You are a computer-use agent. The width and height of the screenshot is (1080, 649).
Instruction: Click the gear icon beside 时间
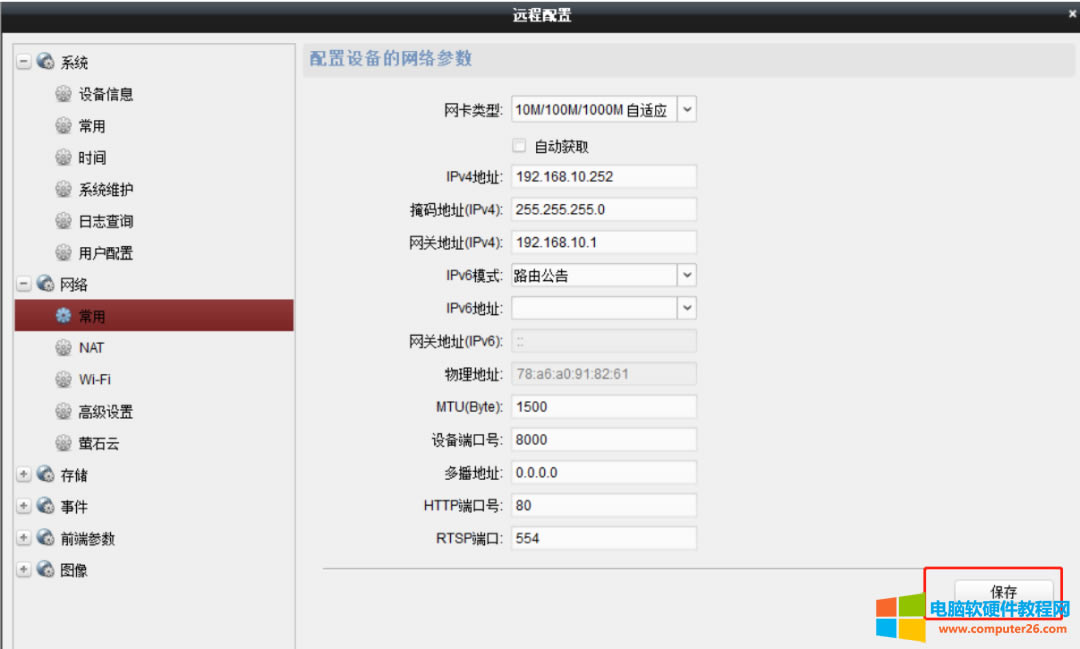(x=63, y=157)
